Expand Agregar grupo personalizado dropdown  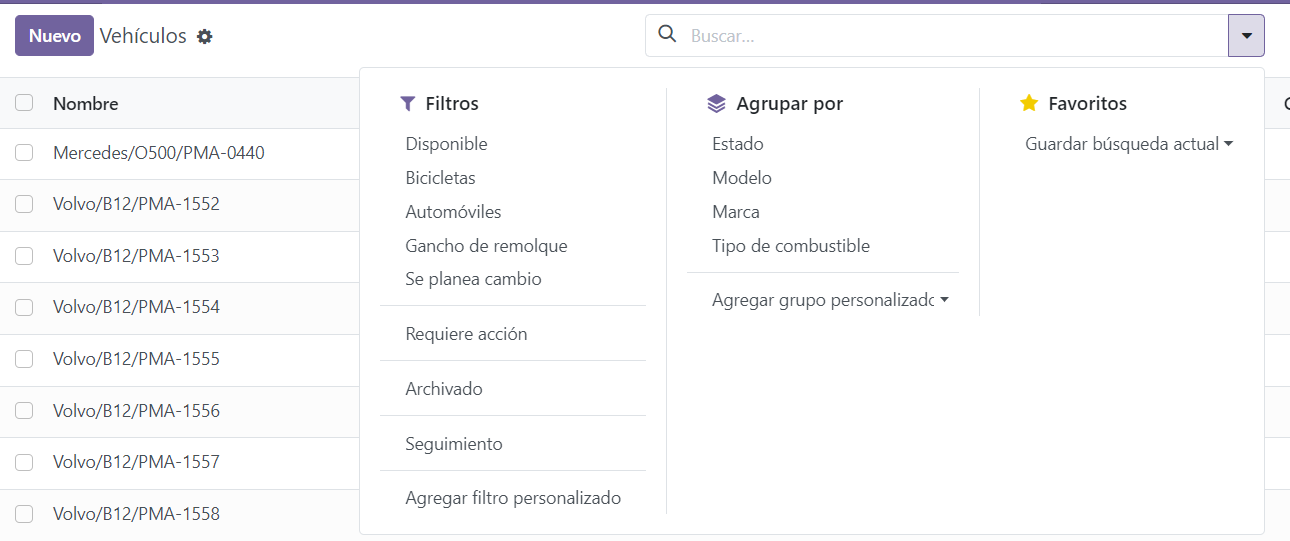pos(830,300)
